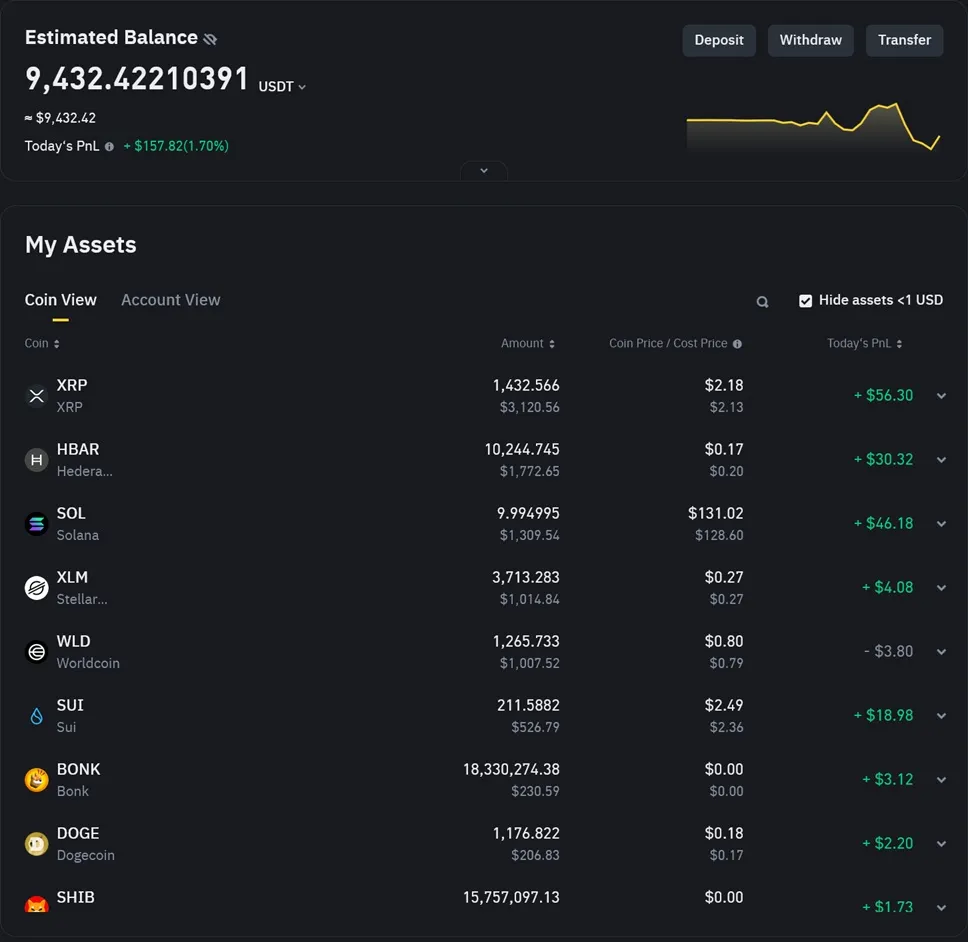Click the Worldcoin name label
The width and height of the screenshot is (968, 942).
point(88,664)
